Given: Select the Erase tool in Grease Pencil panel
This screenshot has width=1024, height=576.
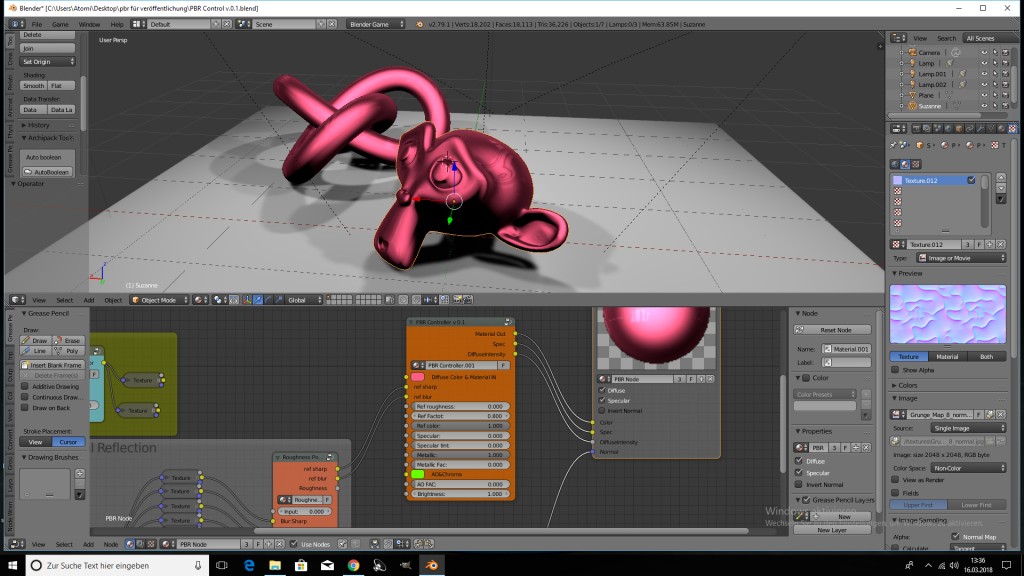Looking at the screenshot, I should click(70, 340).
